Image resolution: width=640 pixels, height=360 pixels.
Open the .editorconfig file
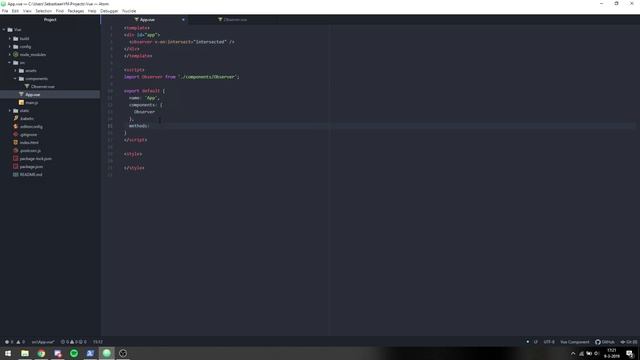coord(31,127)
